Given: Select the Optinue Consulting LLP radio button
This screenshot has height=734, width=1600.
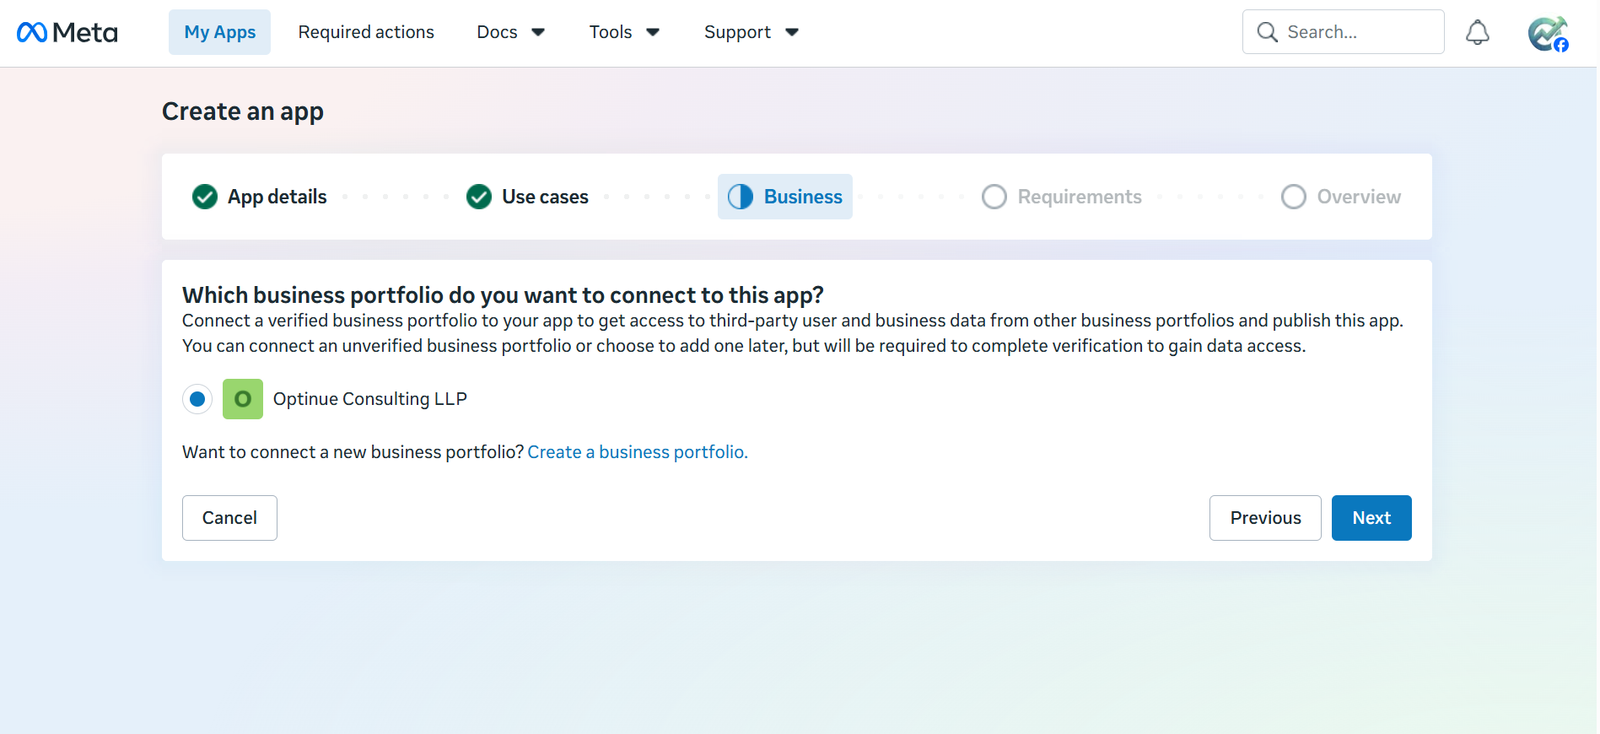Looking at the screenshot, I should (x=197, y=399).
